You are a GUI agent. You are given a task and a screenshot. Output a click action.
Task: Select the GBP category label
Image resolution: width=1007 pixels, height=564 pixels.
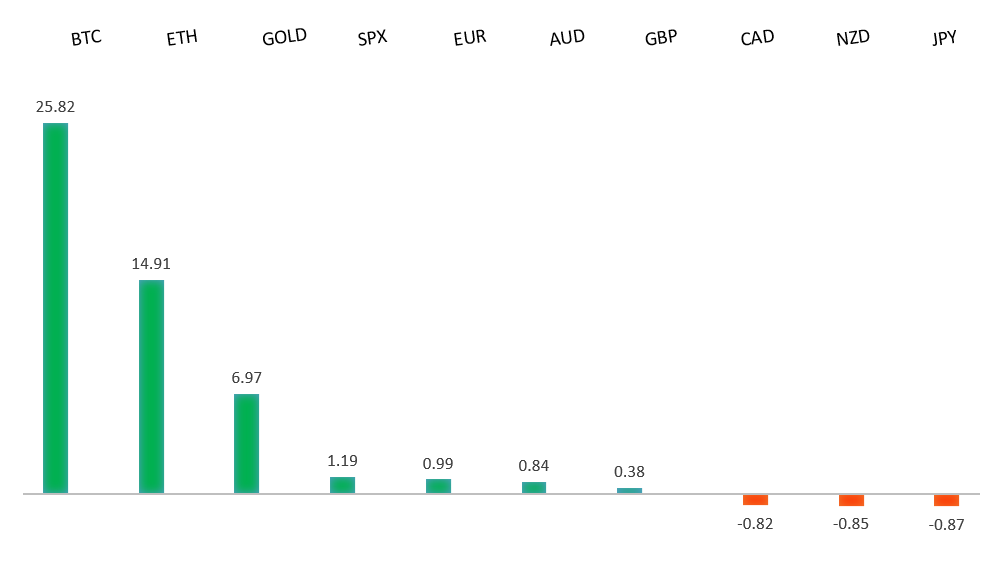click(662, 39)
